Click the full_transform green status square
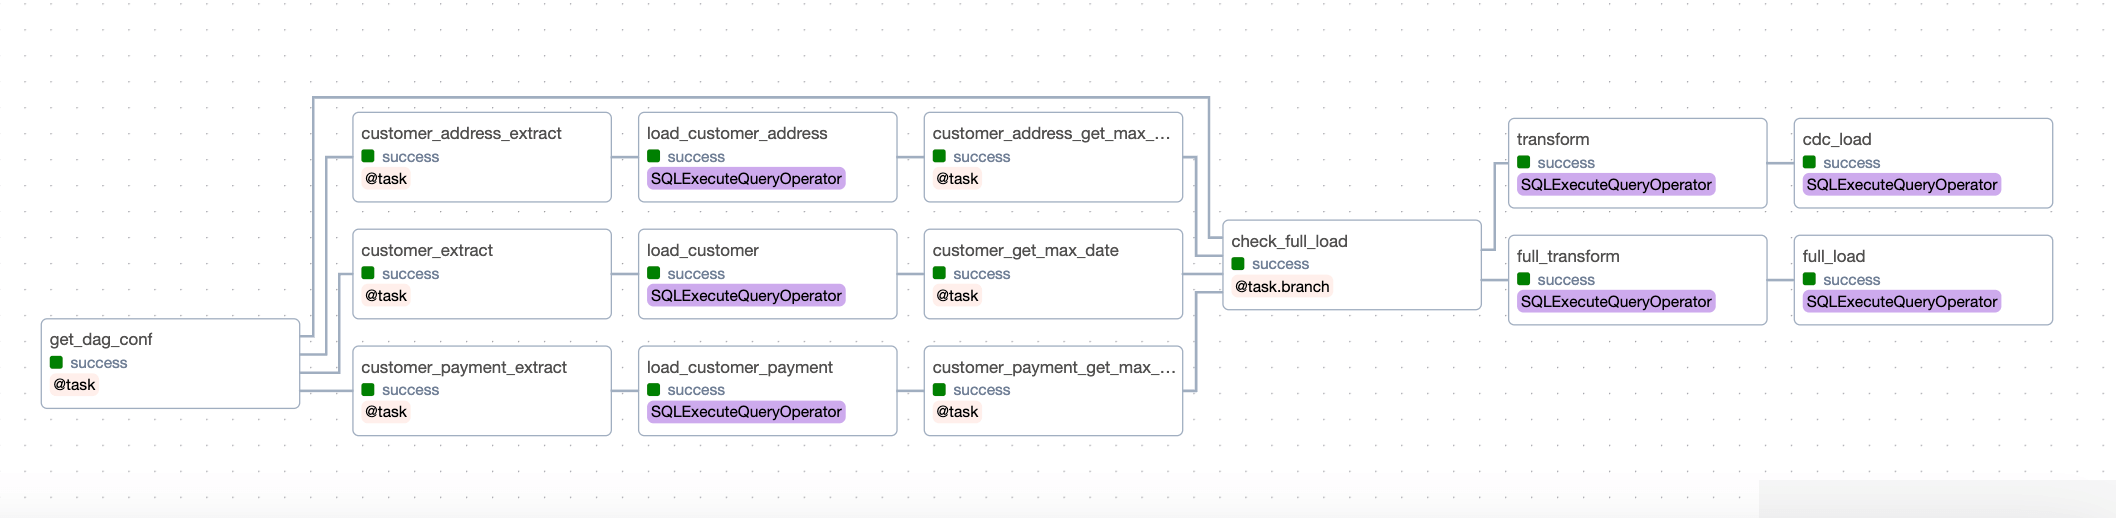 pos(1524,279)
